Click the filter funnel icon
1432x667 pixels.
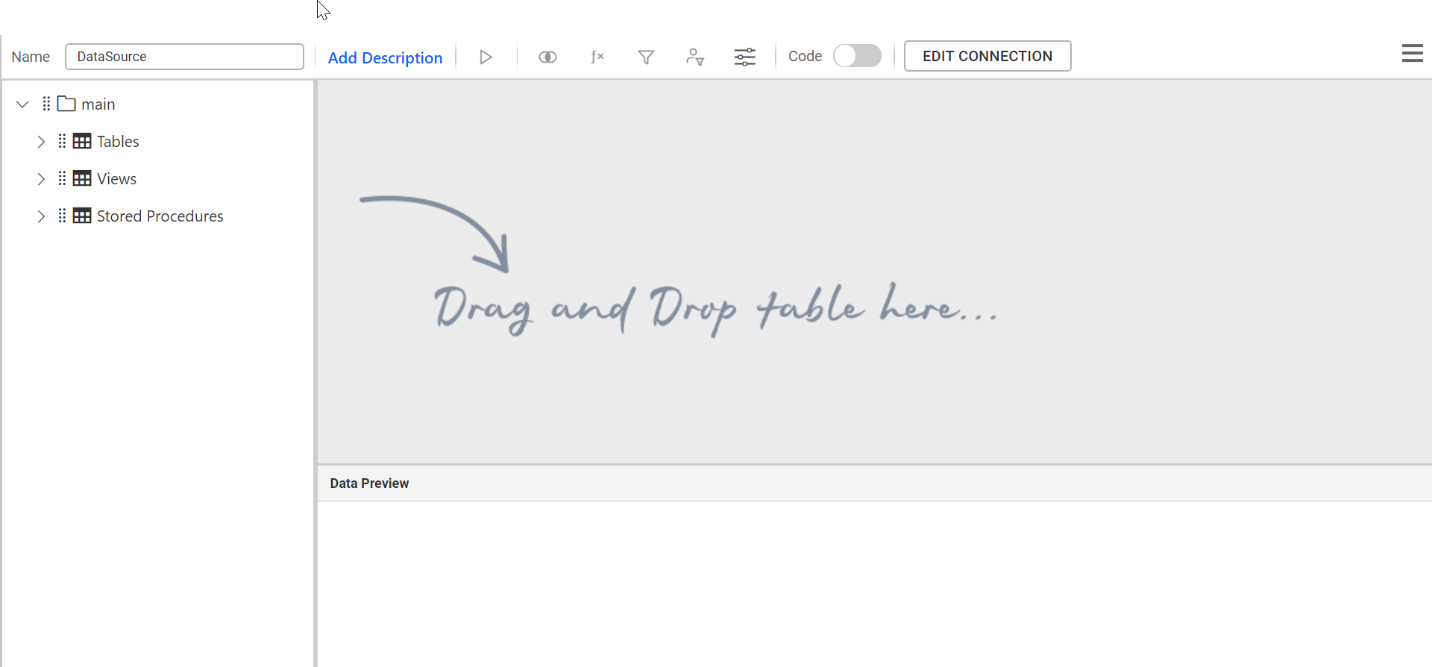[x=646, y=57]
